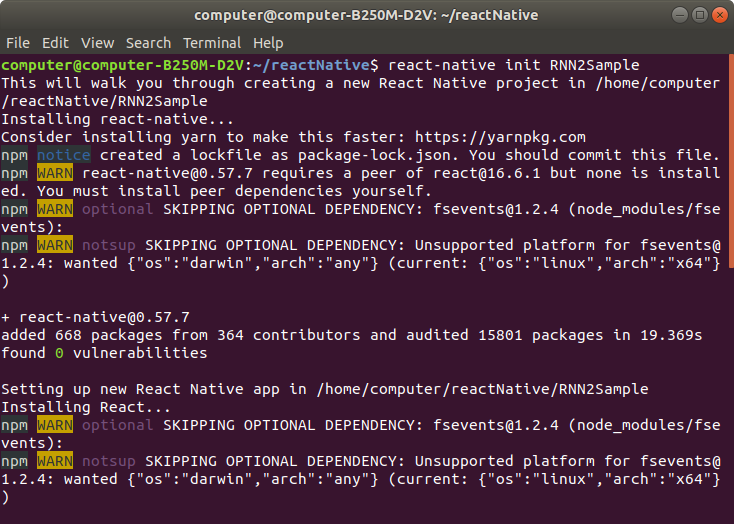Click the Setting up new React Native app line
The height and width of the screenshot is (524, 734).
(324, 389)
